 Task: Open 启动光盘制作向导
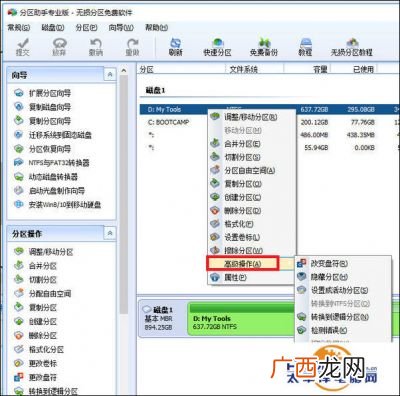49,191
